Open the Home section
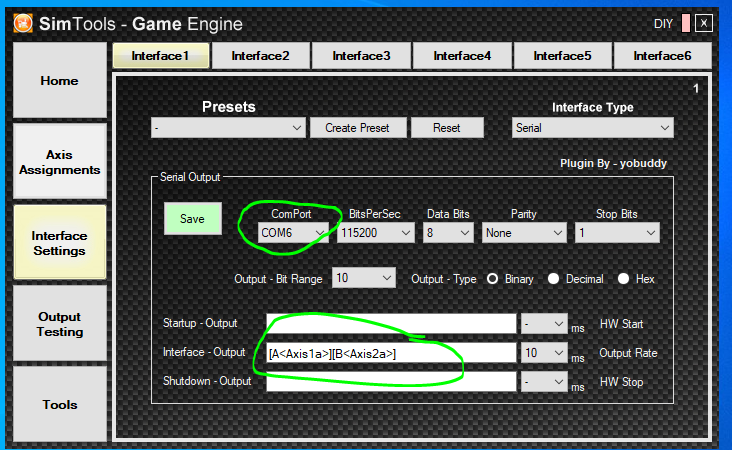This screenshot has height=450, width=732. point(60,80)
